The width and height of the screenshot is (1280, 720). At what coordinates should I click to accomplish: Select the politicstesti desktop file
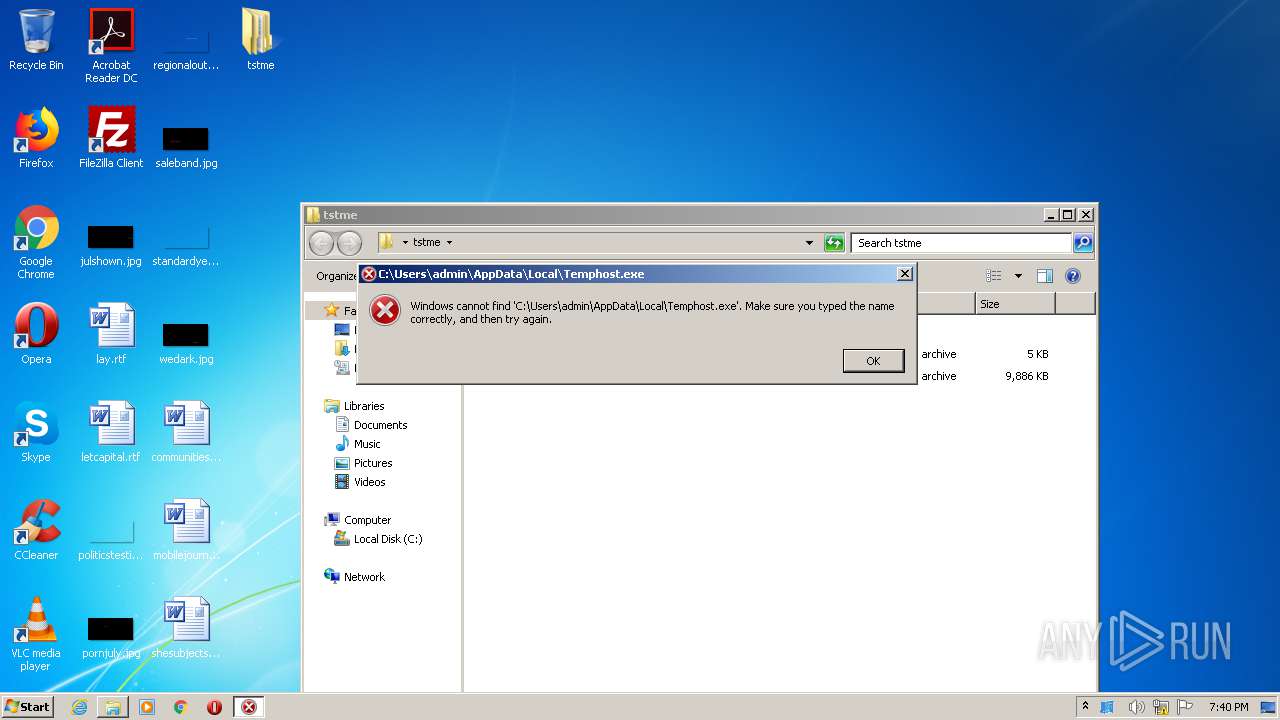(111, 538)
